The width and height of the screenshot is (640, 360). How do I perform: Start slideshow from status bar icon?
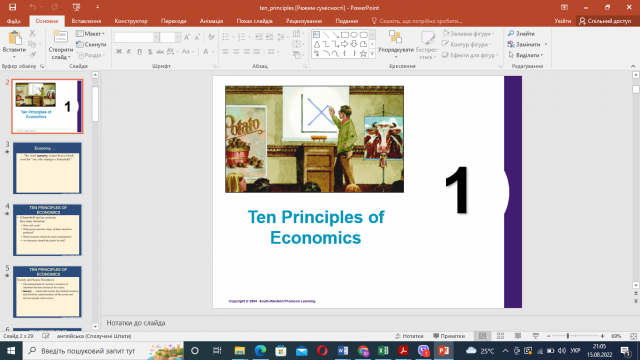[536, 336]
